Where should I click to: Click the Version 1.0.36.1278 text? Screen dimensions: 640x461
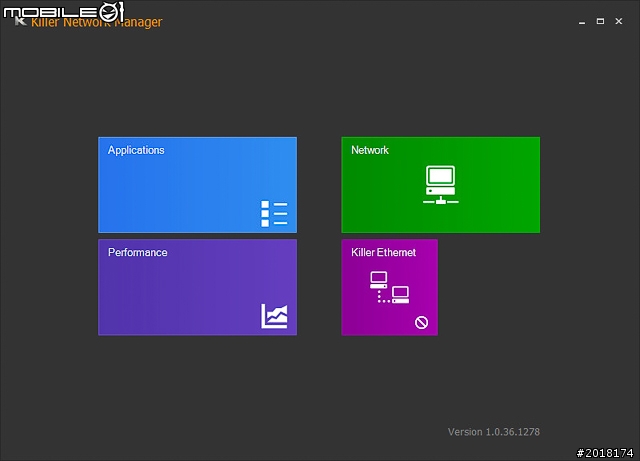[494, 432]
